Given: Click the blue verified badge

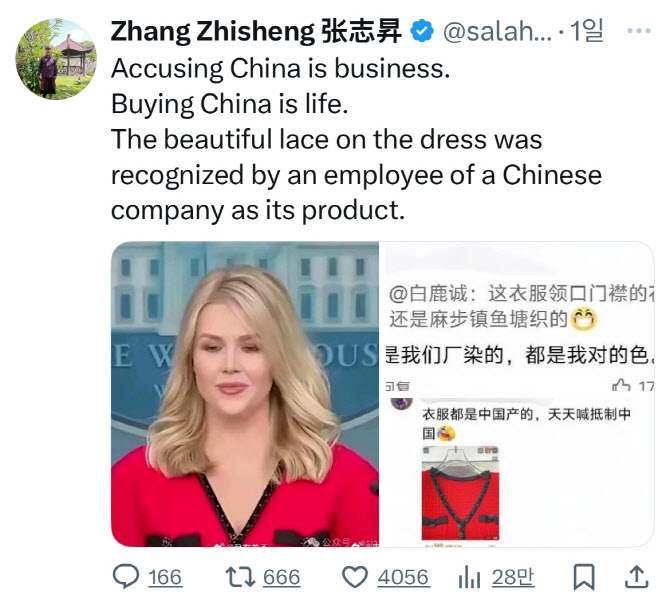Looking at the screenshot, I should (422, 31).
